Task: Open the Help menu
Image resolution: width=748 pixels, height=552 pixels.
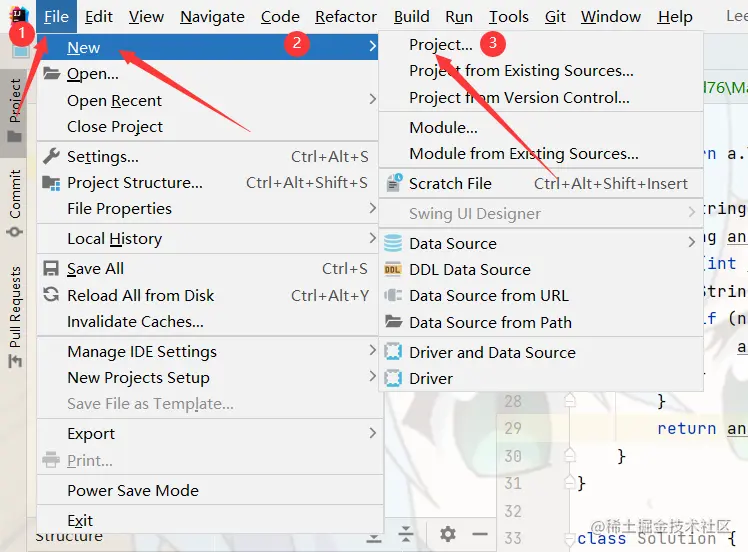Action: [x=675, y=17]
